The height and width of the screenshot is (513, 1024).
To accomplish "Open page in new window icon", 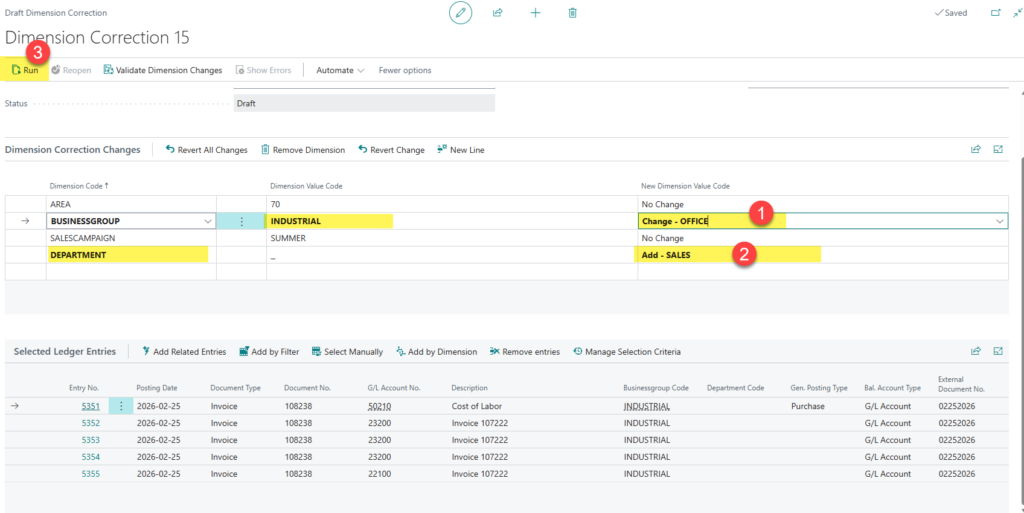I will point(995,13).
